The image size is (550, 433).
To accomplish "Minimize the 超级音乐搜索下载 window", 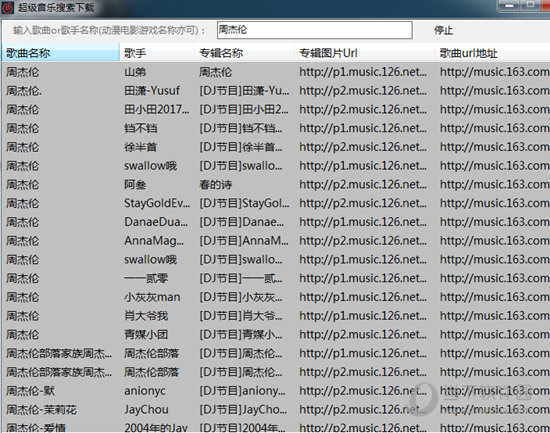I will [510, 5].
